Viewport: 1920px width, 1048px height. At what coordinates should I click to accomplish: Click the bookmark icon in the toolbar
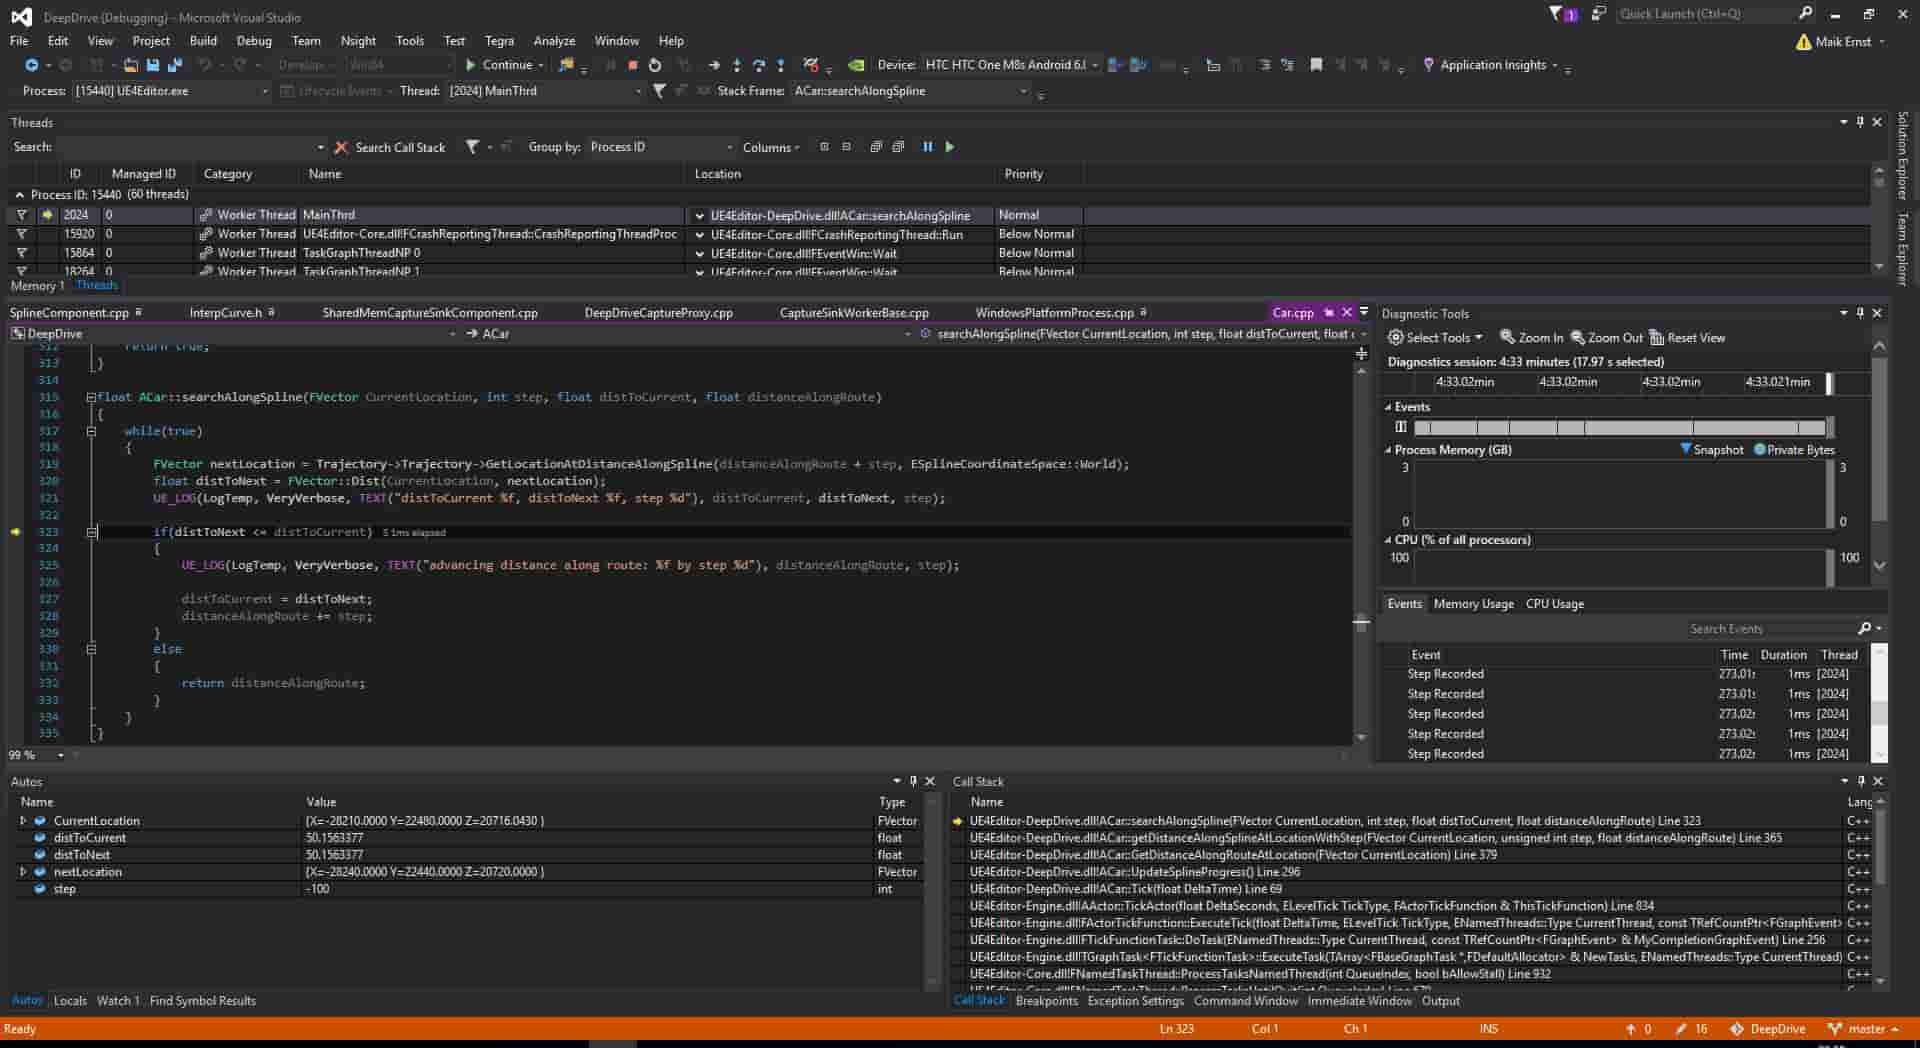(x=1316, y=65)
